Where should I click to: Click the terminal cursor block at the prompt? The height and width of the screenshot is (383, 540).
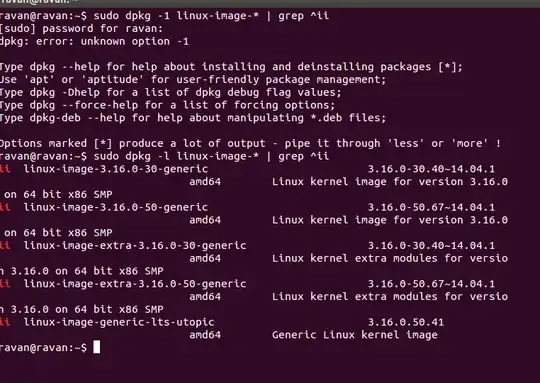pyautogui.click(x=97, y=347)
